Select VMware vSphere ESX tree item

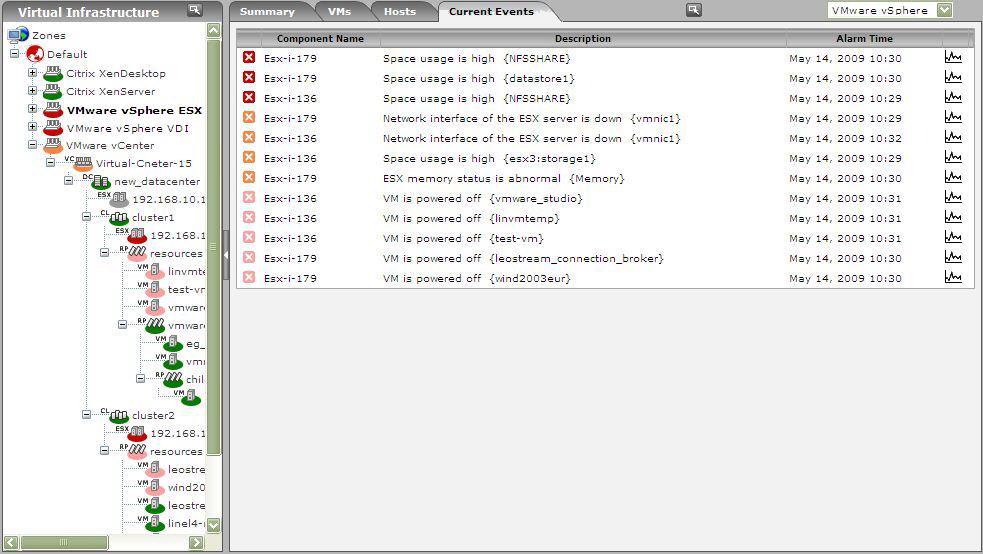(x=134, y=110)
